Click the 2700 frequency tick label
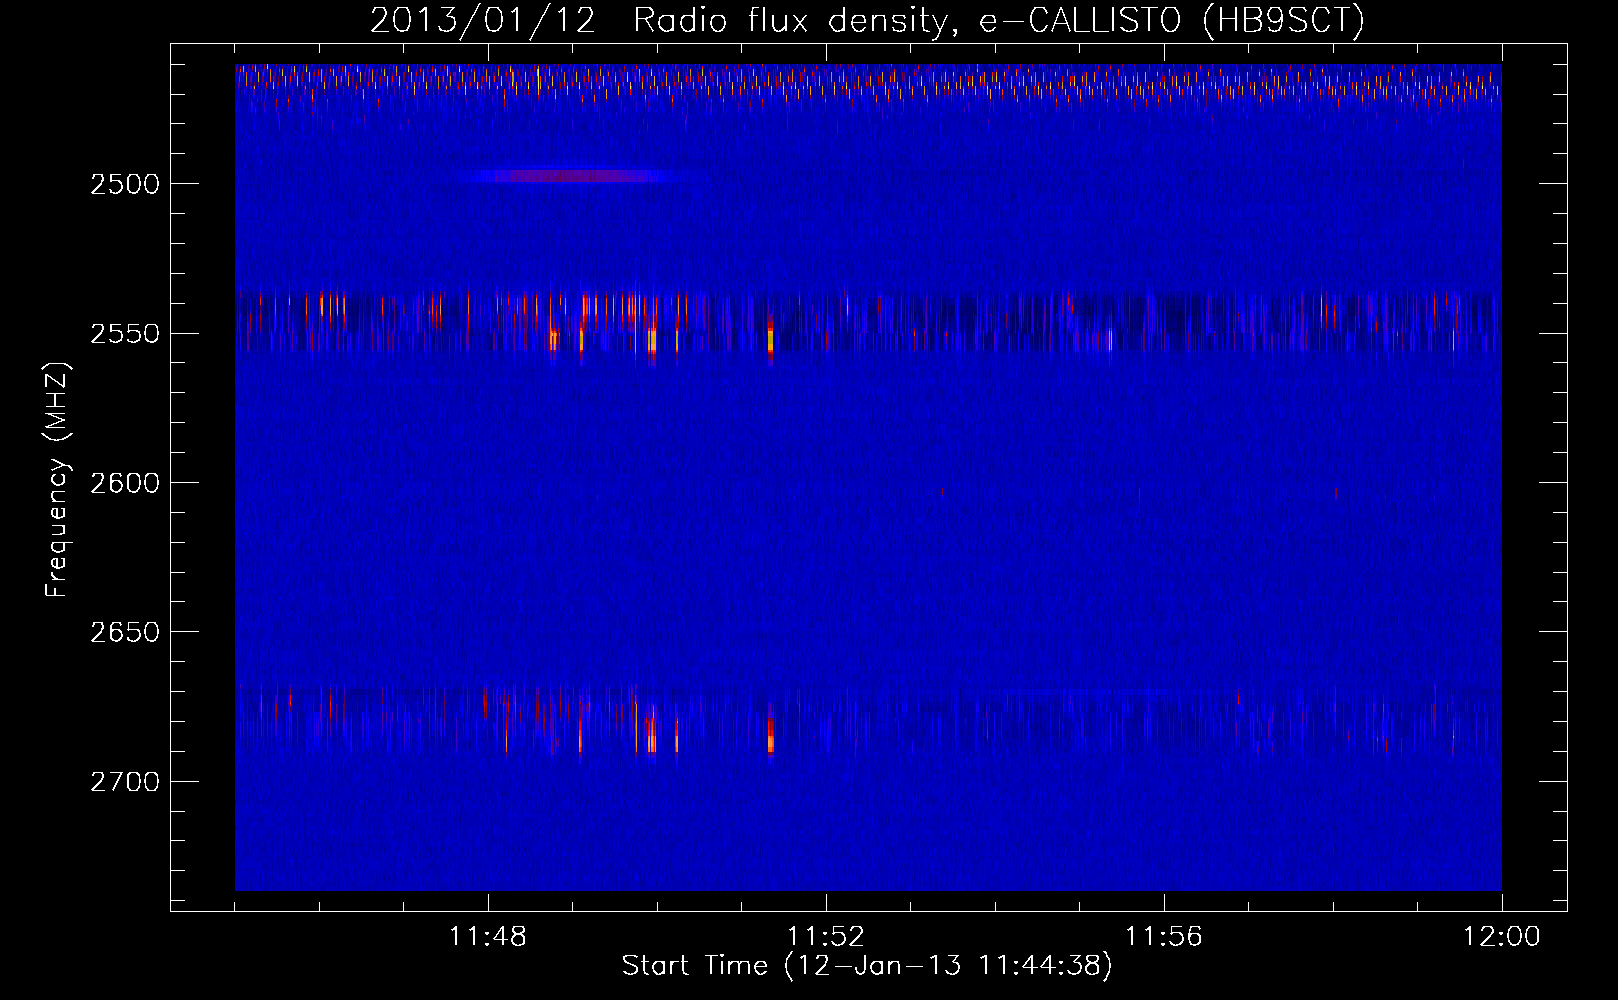Image resolution: width=1618 pixels, height=1000 pixels. [x=125, y=782]
